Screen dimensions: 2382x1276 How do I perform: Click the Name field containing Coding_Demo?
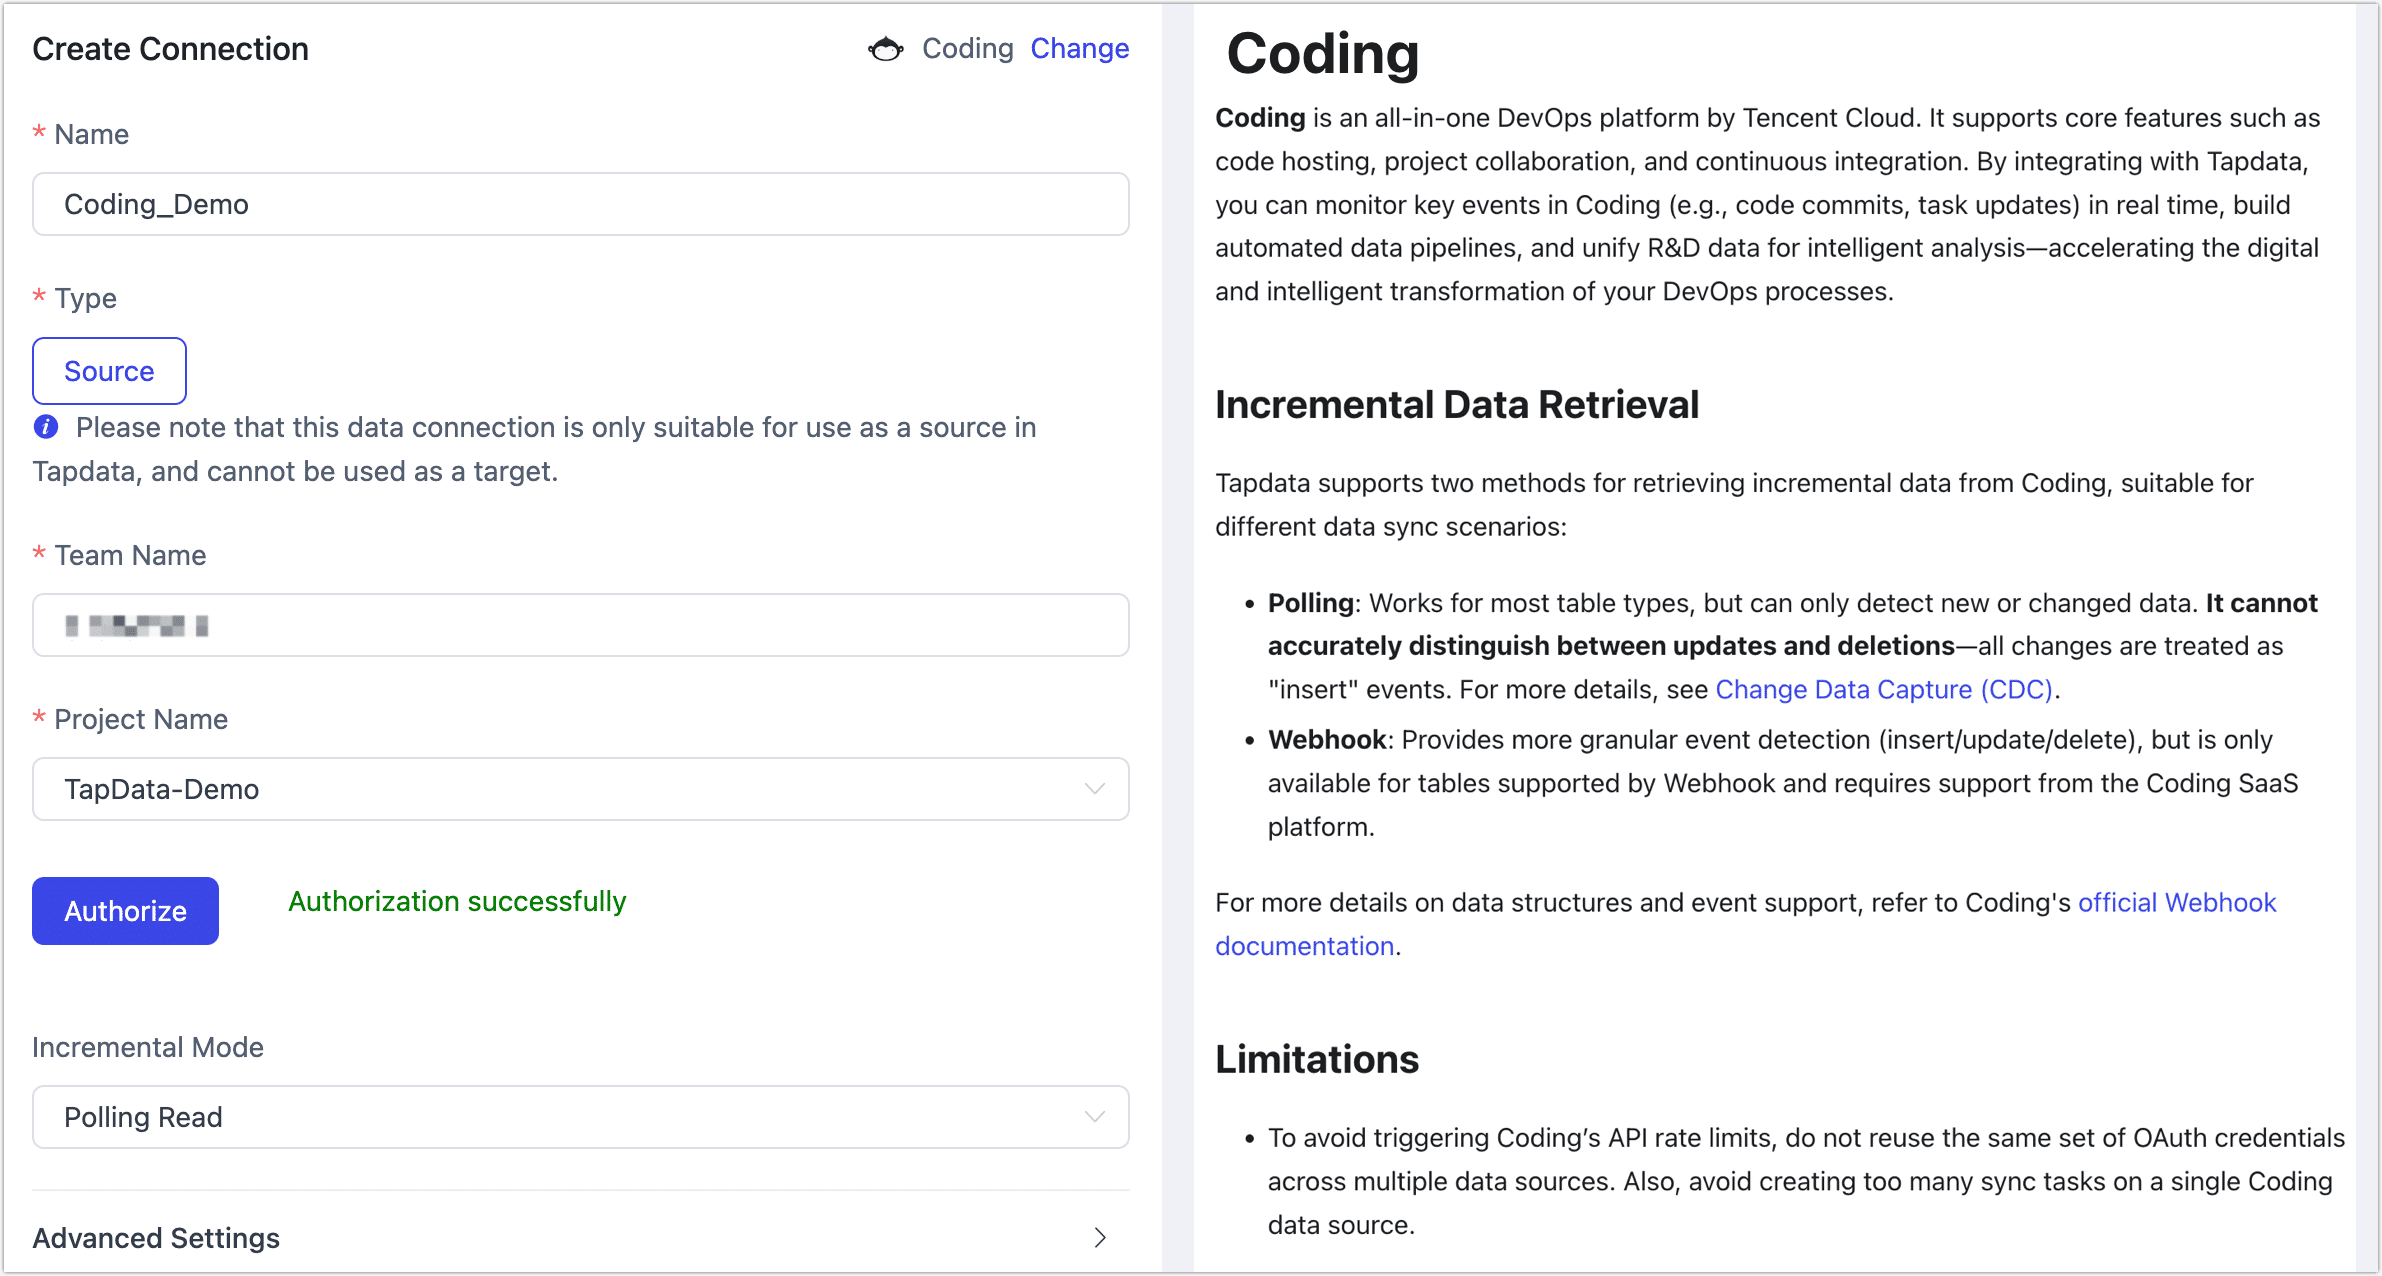pyautogui.click(x=580, y=204)
